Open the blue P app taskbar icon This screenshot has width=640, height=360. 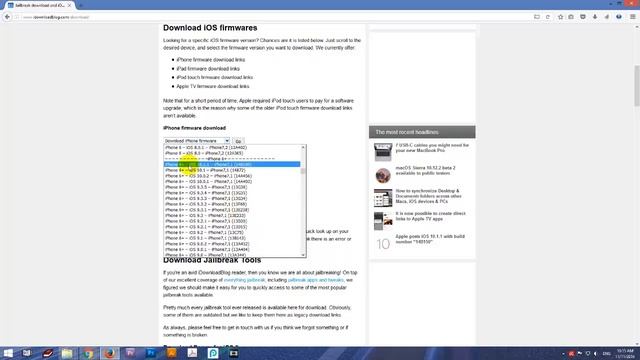pos(213,353)
